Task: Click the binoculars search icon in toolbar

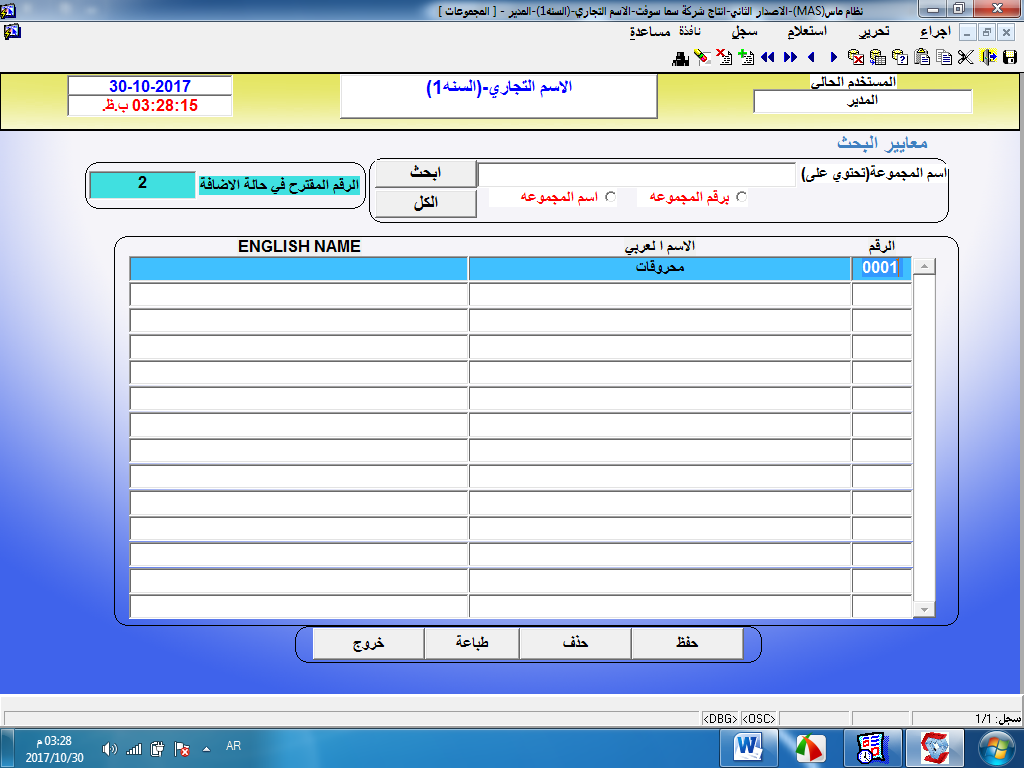Action: 680,57
